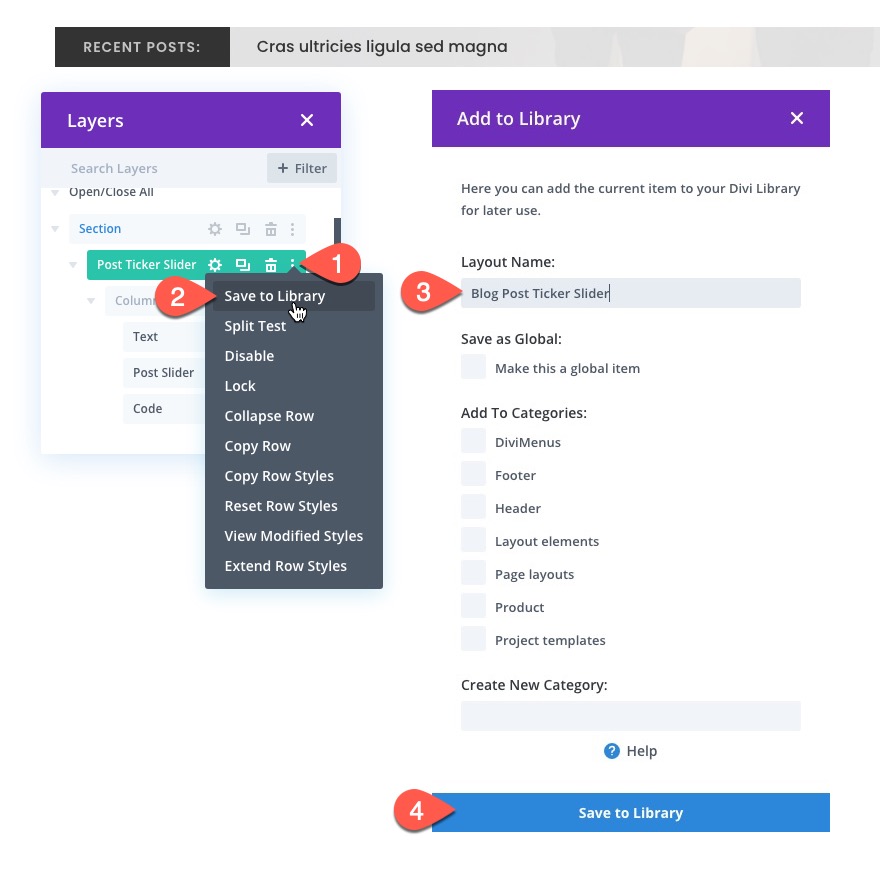Screen dimensions: 880x880
Task: Select 'Save to Library' from the context menu
Action: tap(274, 295)
